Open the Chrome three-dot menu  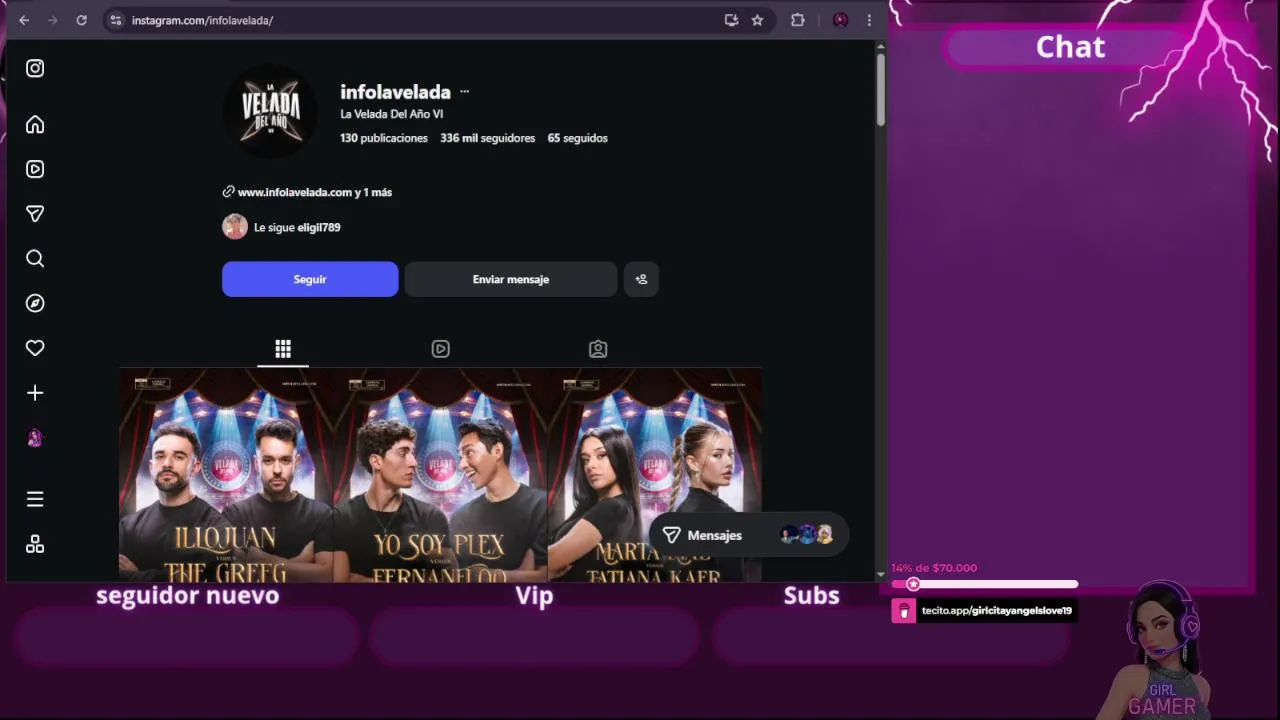(x=869, y=20)
